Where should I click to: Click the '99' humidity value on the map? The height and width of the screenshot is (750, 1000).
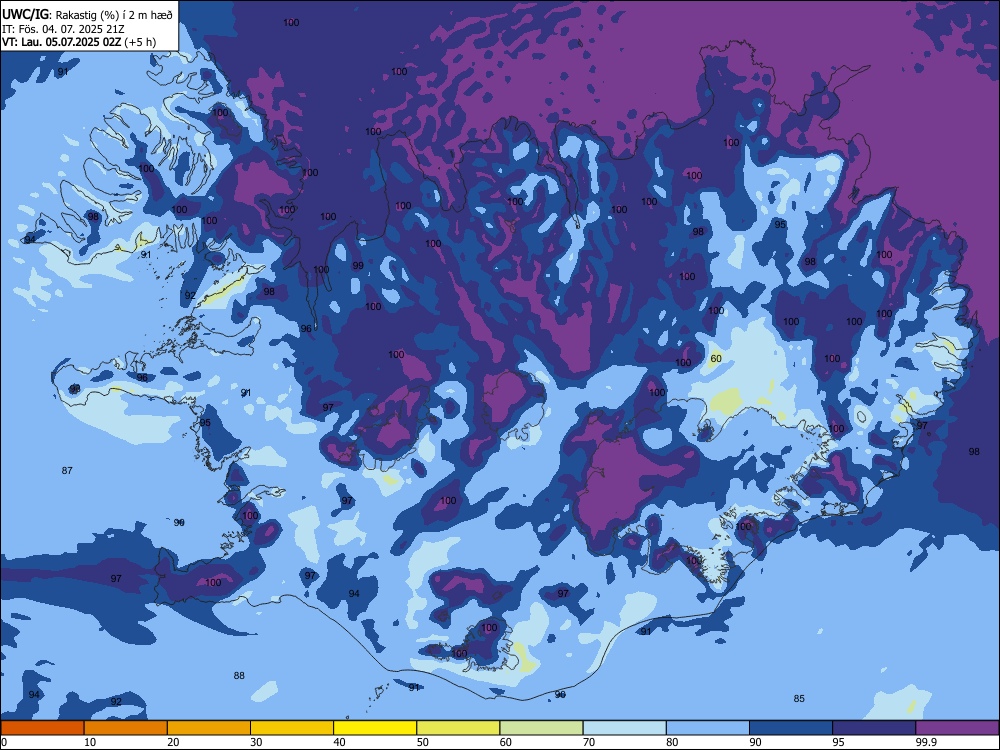pos(358,265)
